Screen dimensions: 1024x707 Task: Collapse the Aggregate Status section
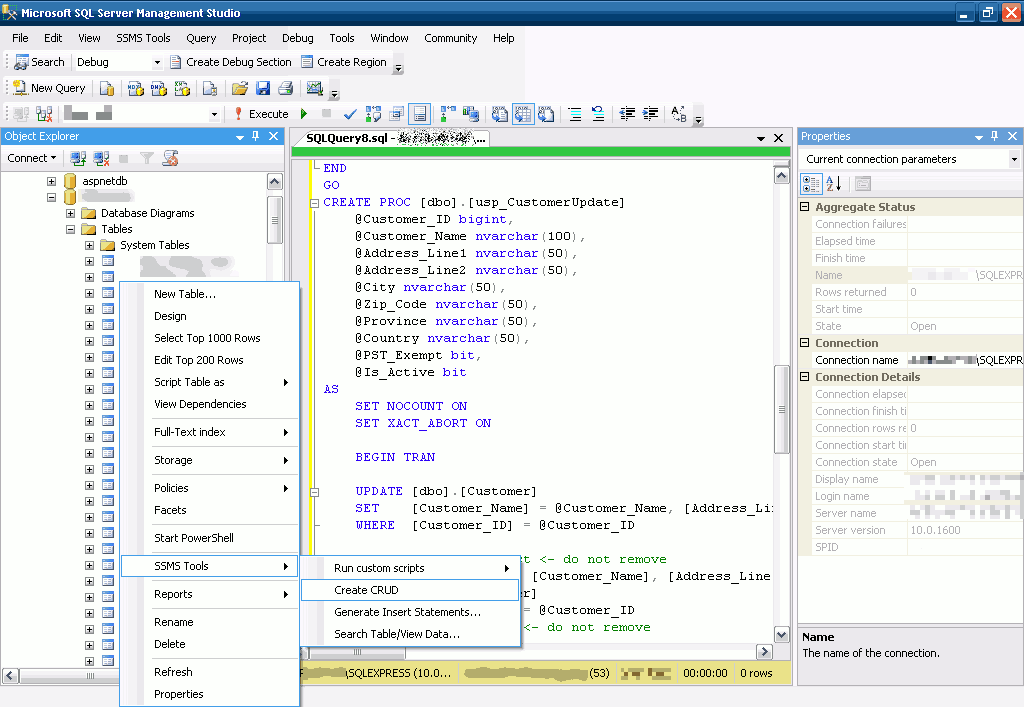point(805,207)
